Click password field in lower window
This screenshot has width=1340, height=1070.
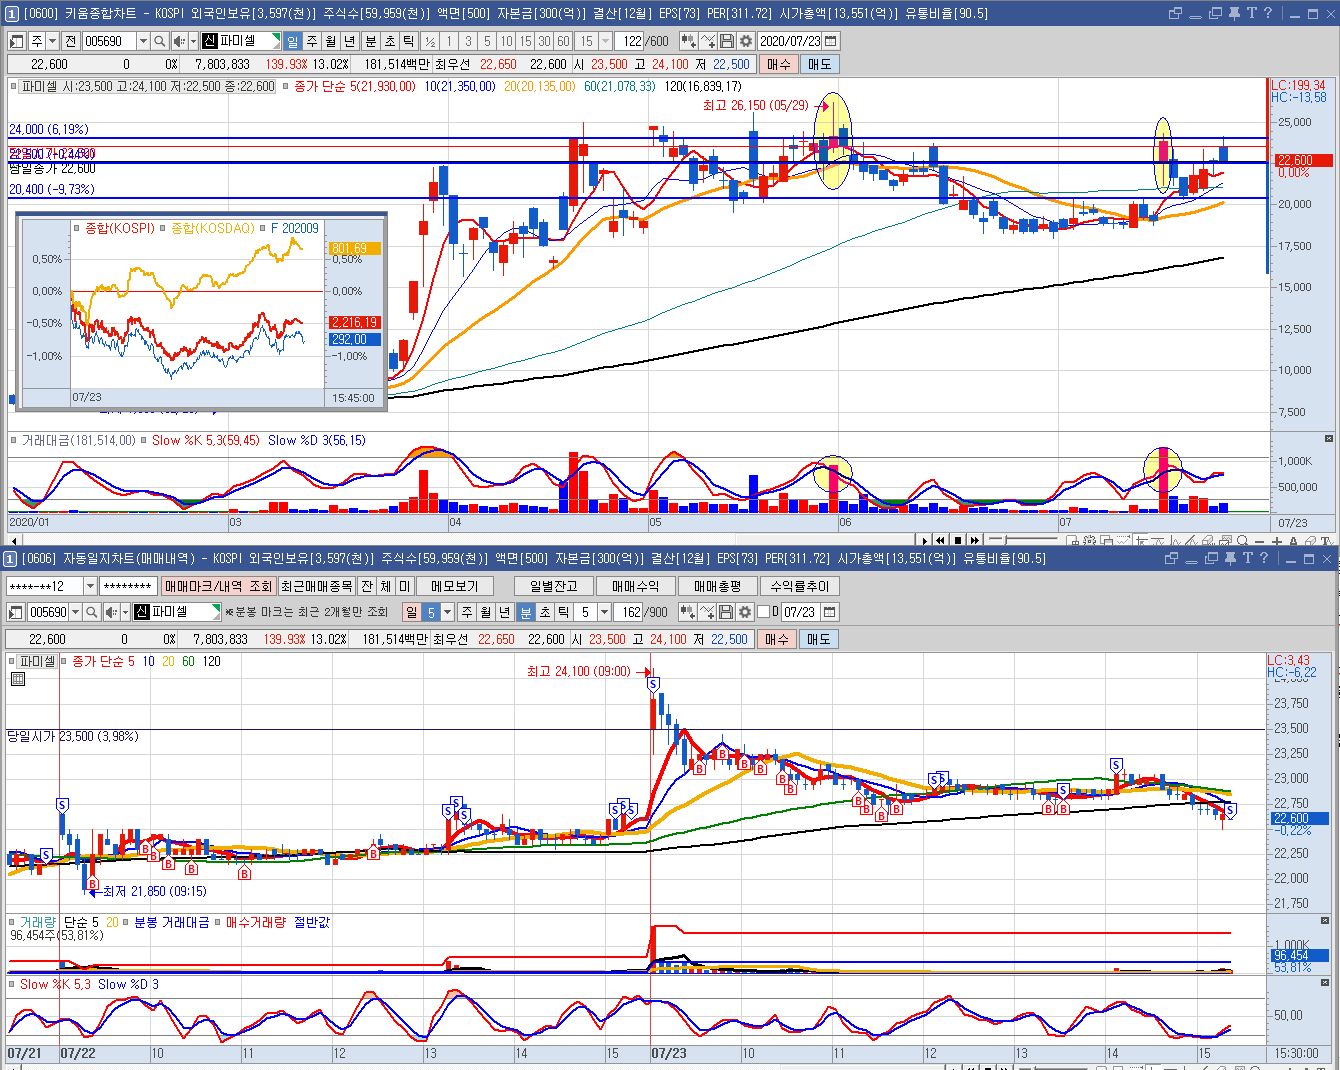pos(128,586)
